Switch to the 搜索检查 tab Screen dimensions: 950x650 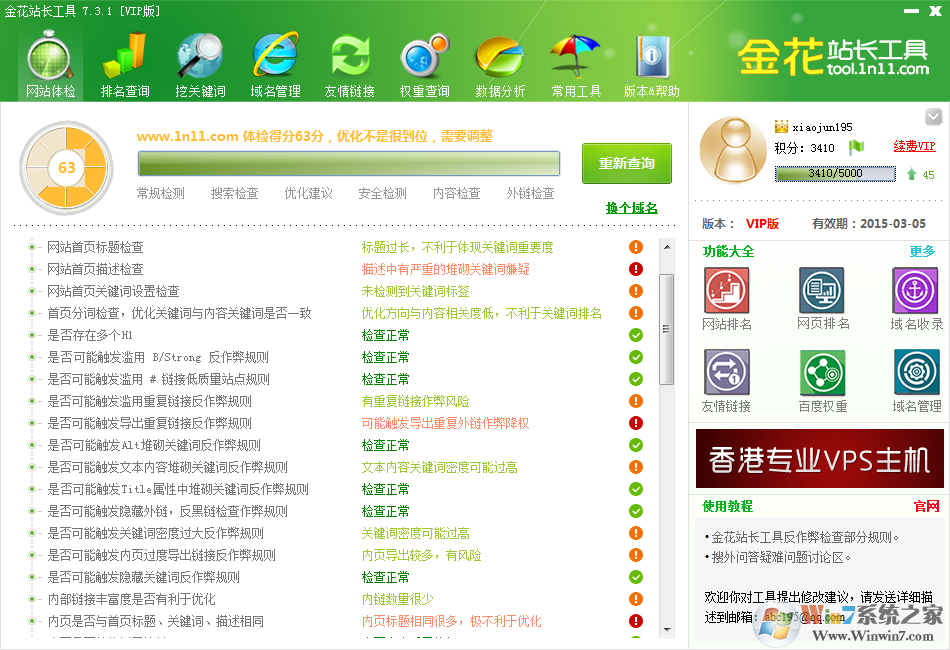coord(234,193)
